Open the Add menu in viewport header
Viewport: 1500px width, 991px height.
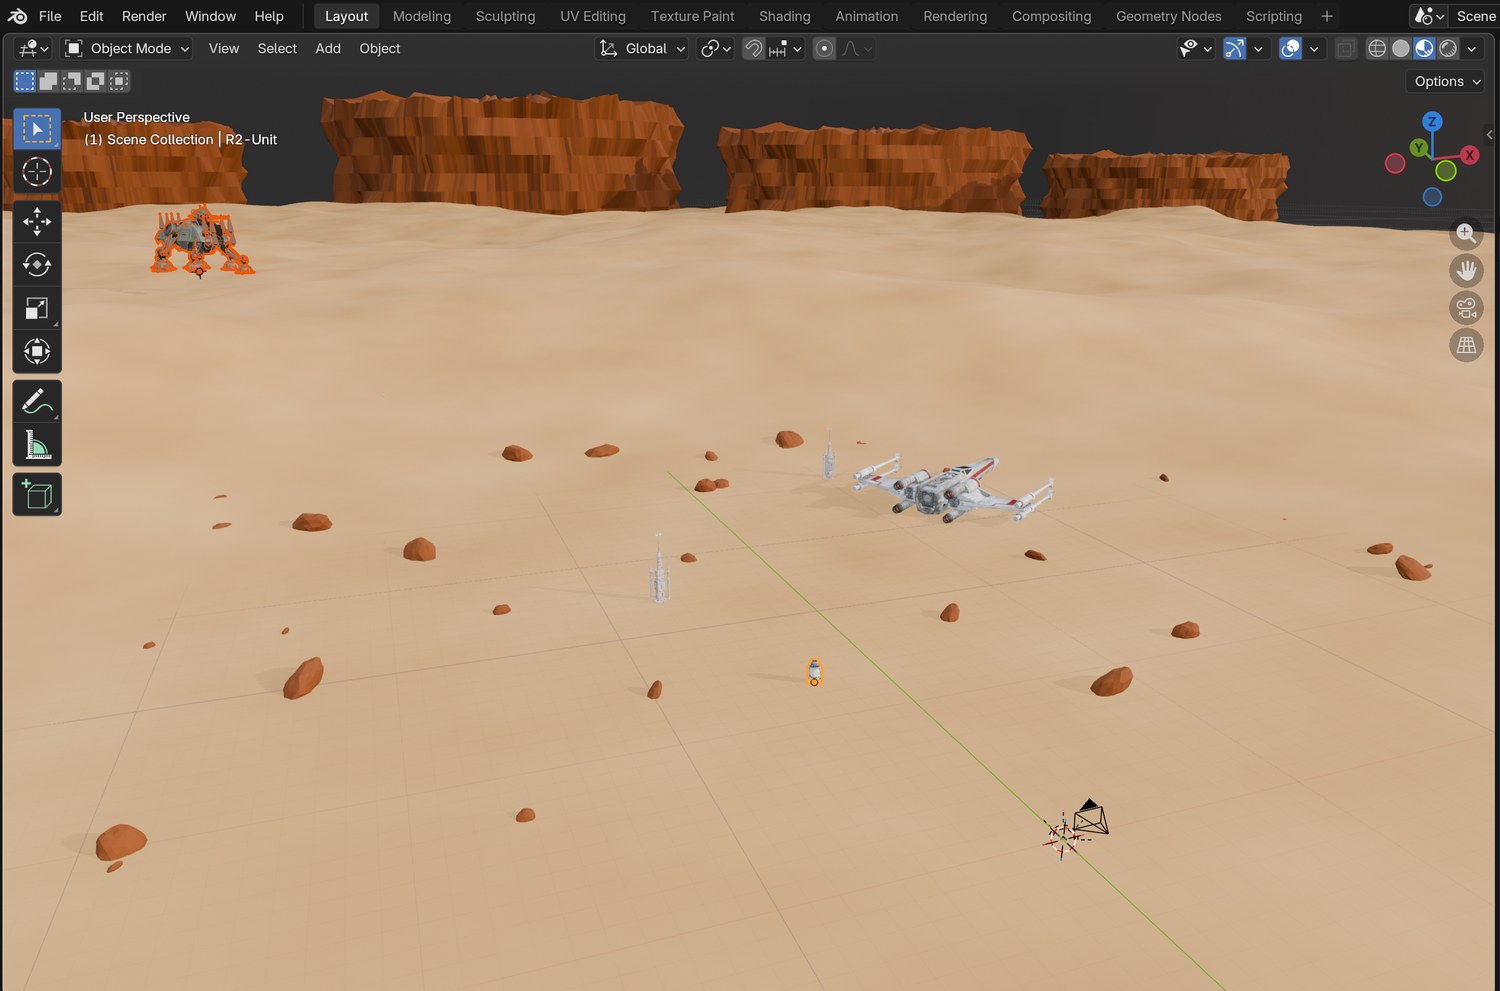coord(328,48)
